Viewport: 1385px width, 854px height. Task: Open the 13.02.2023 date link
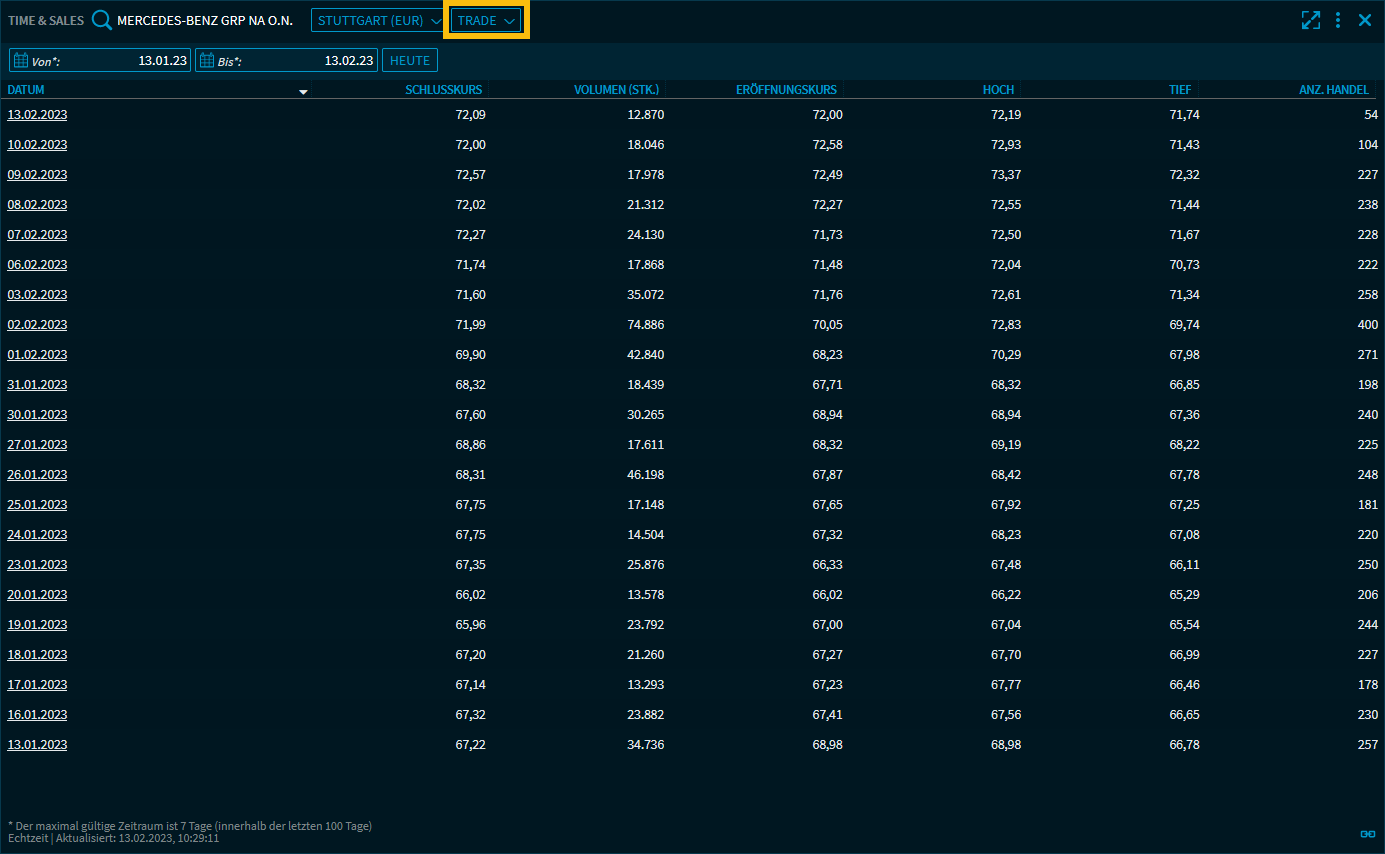(x=37, y=114)
